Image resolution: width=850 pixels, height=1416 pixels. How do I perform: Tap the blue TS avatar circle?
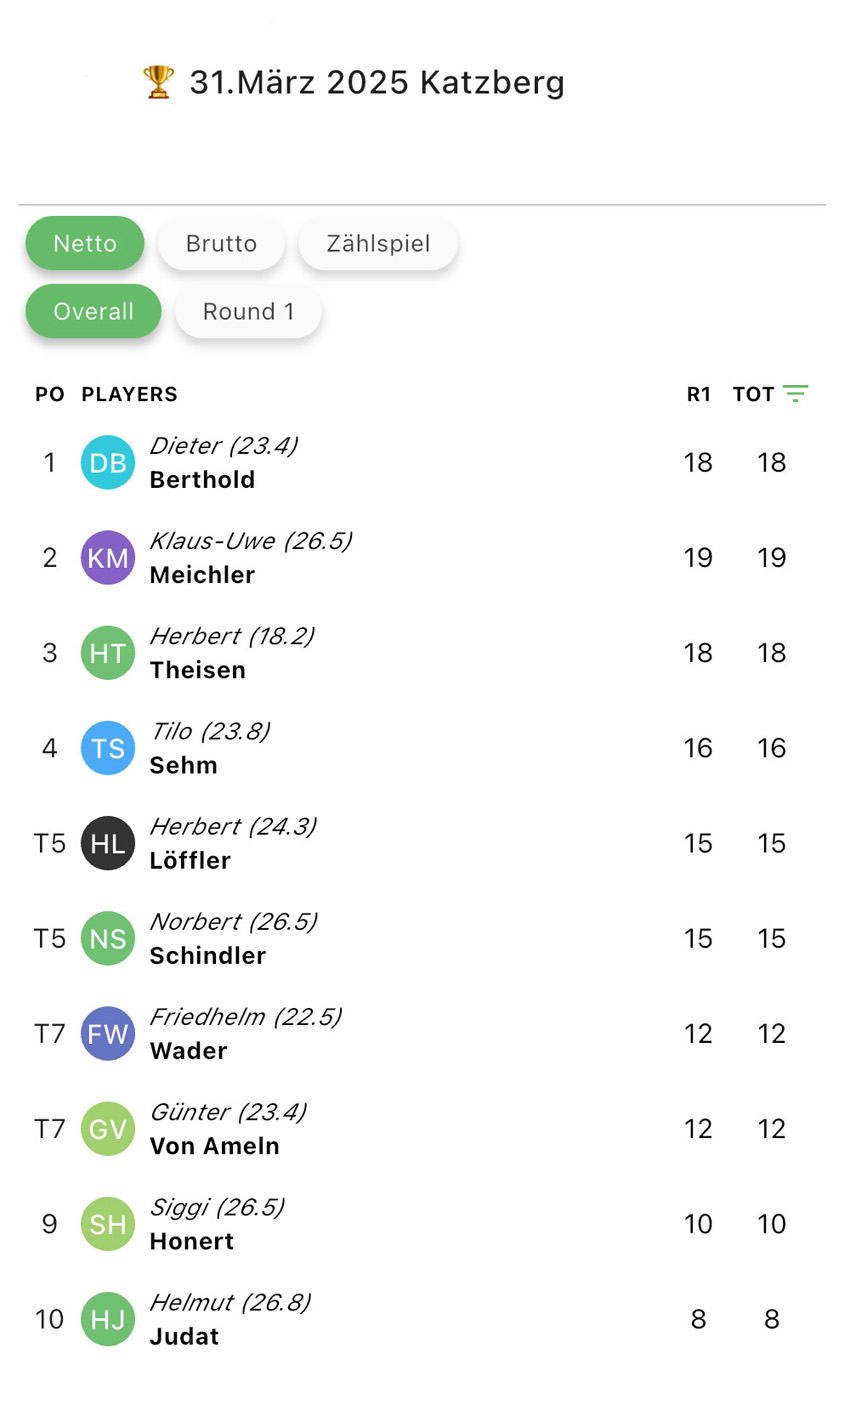tap(108, 748)
